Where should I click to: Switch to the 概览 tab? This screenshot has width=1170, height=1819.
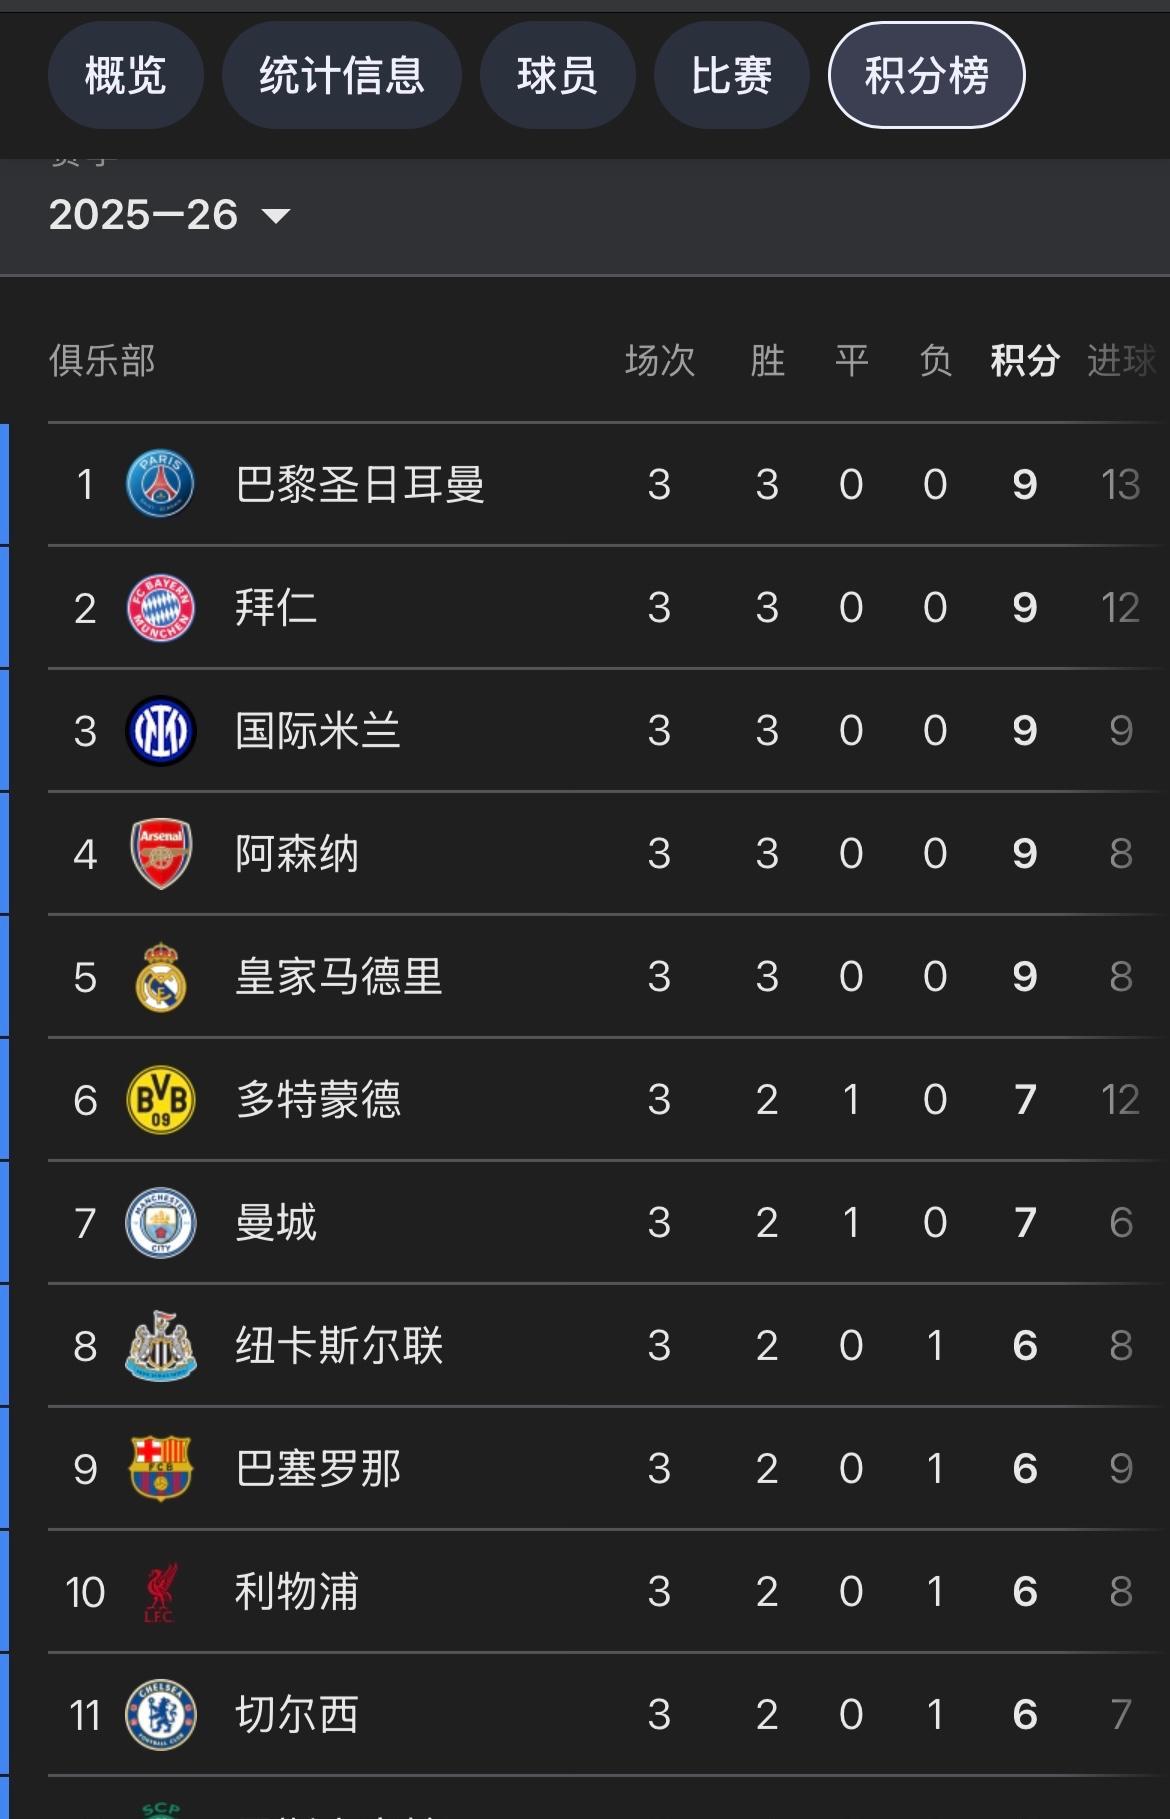point(125,75)
